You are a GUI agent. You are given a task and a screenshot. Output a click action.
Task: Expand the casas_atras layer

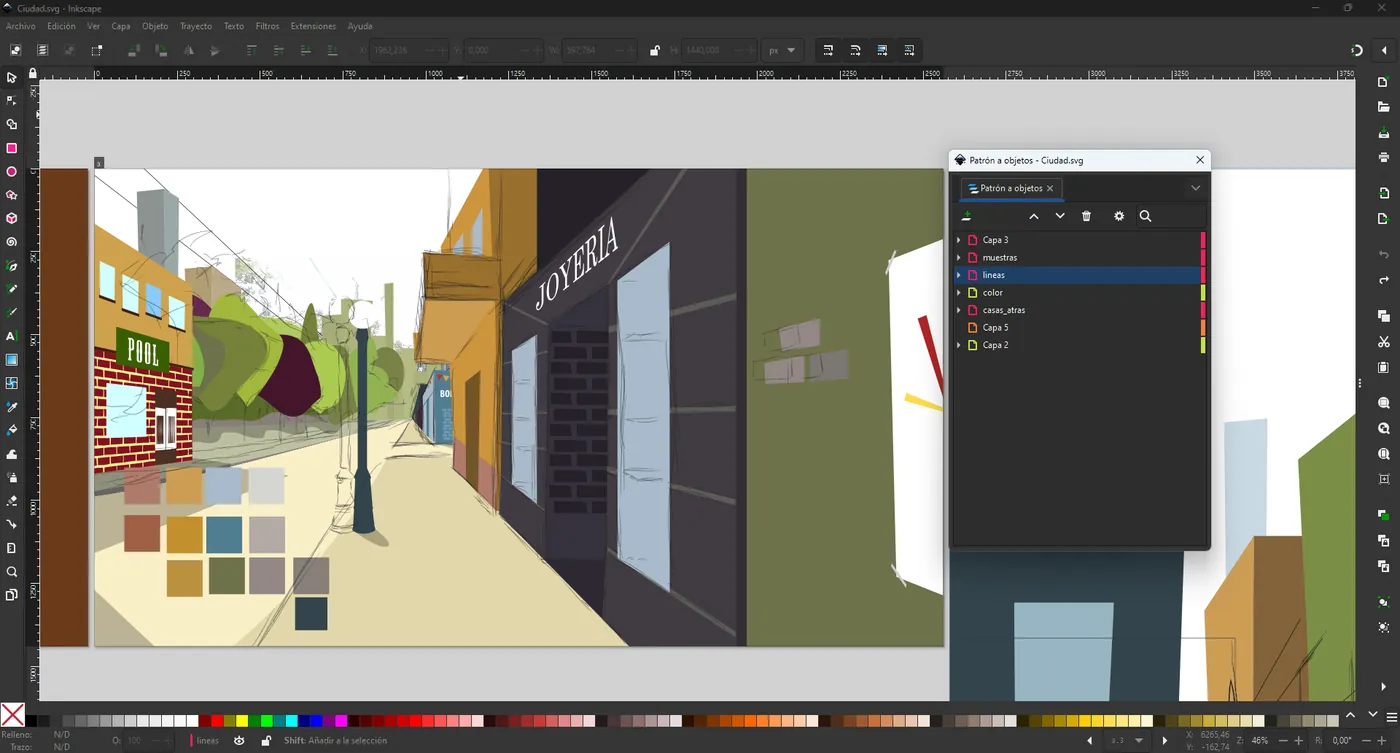tap(958, 310)
